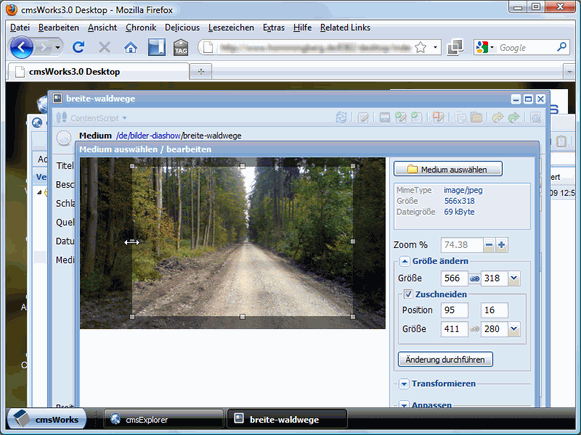Click the refresh icon in breite-waldwege toolbar
The image size is (581, 435).
click(341, 118)
